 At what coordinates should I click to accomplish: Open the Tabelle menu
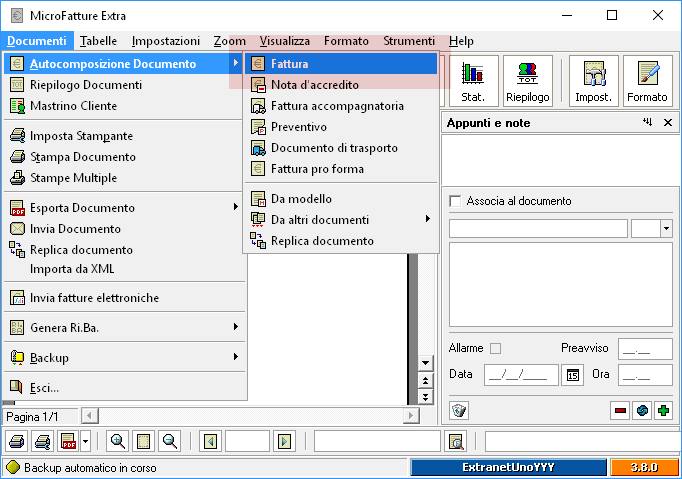pos(98,41)
